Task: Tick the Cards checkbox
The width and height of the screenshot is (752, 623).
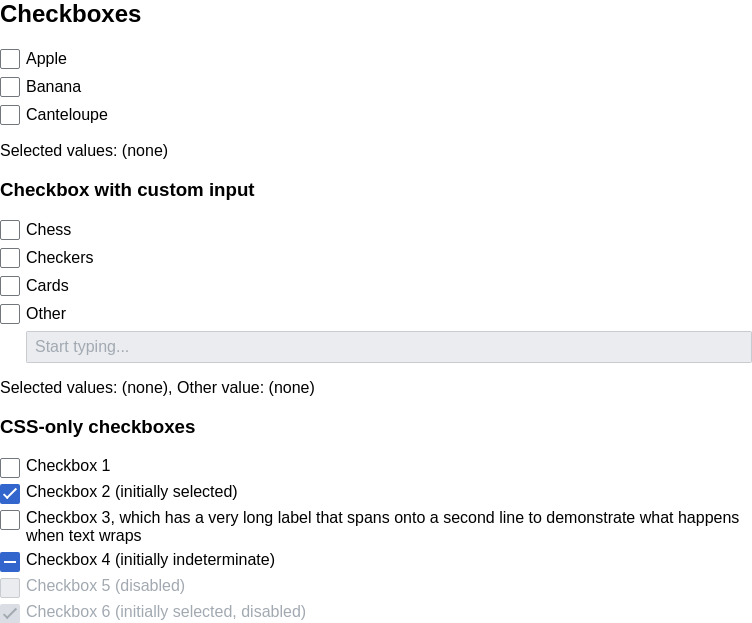Action: tap(10, 286)
